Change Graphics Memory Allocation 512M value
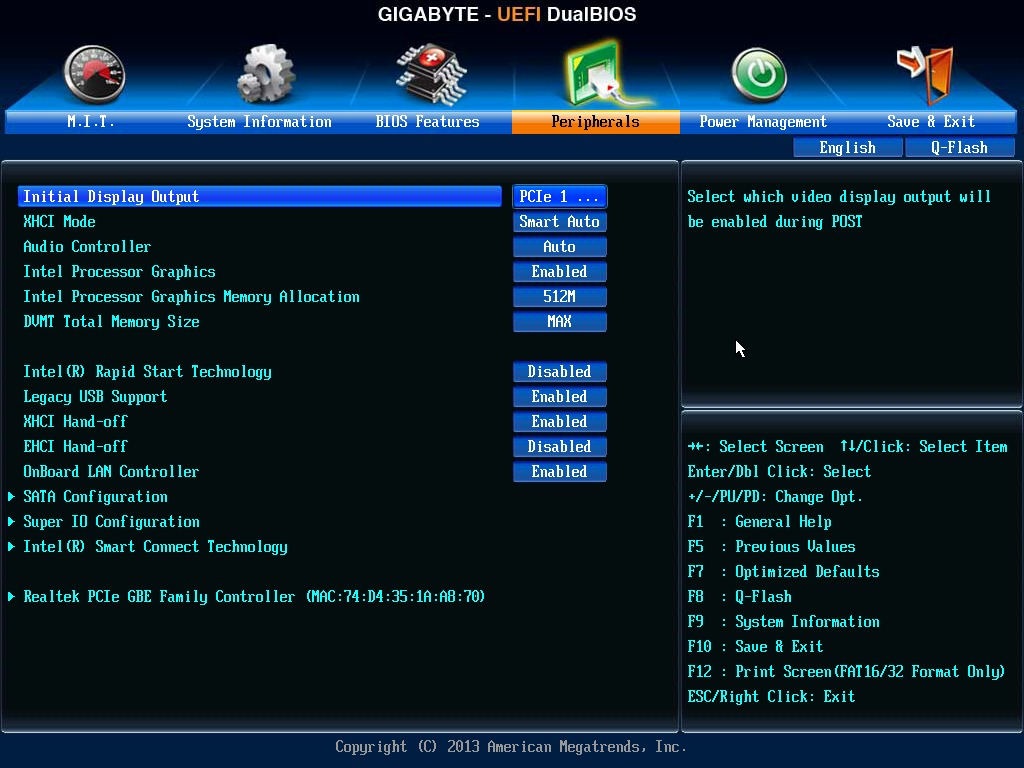 559,297
